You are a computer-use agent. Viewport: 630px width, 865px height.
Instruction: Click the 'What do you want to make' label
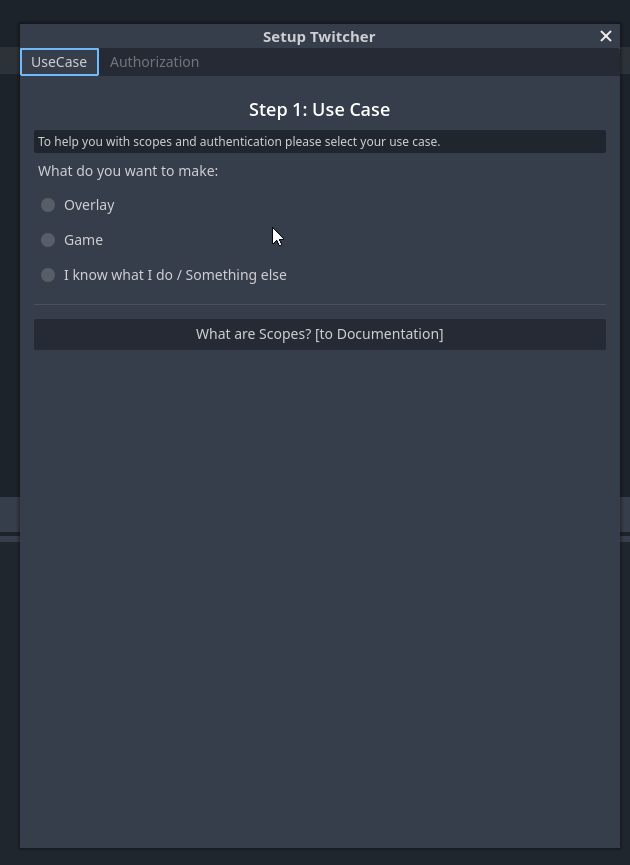click(128, 171)
